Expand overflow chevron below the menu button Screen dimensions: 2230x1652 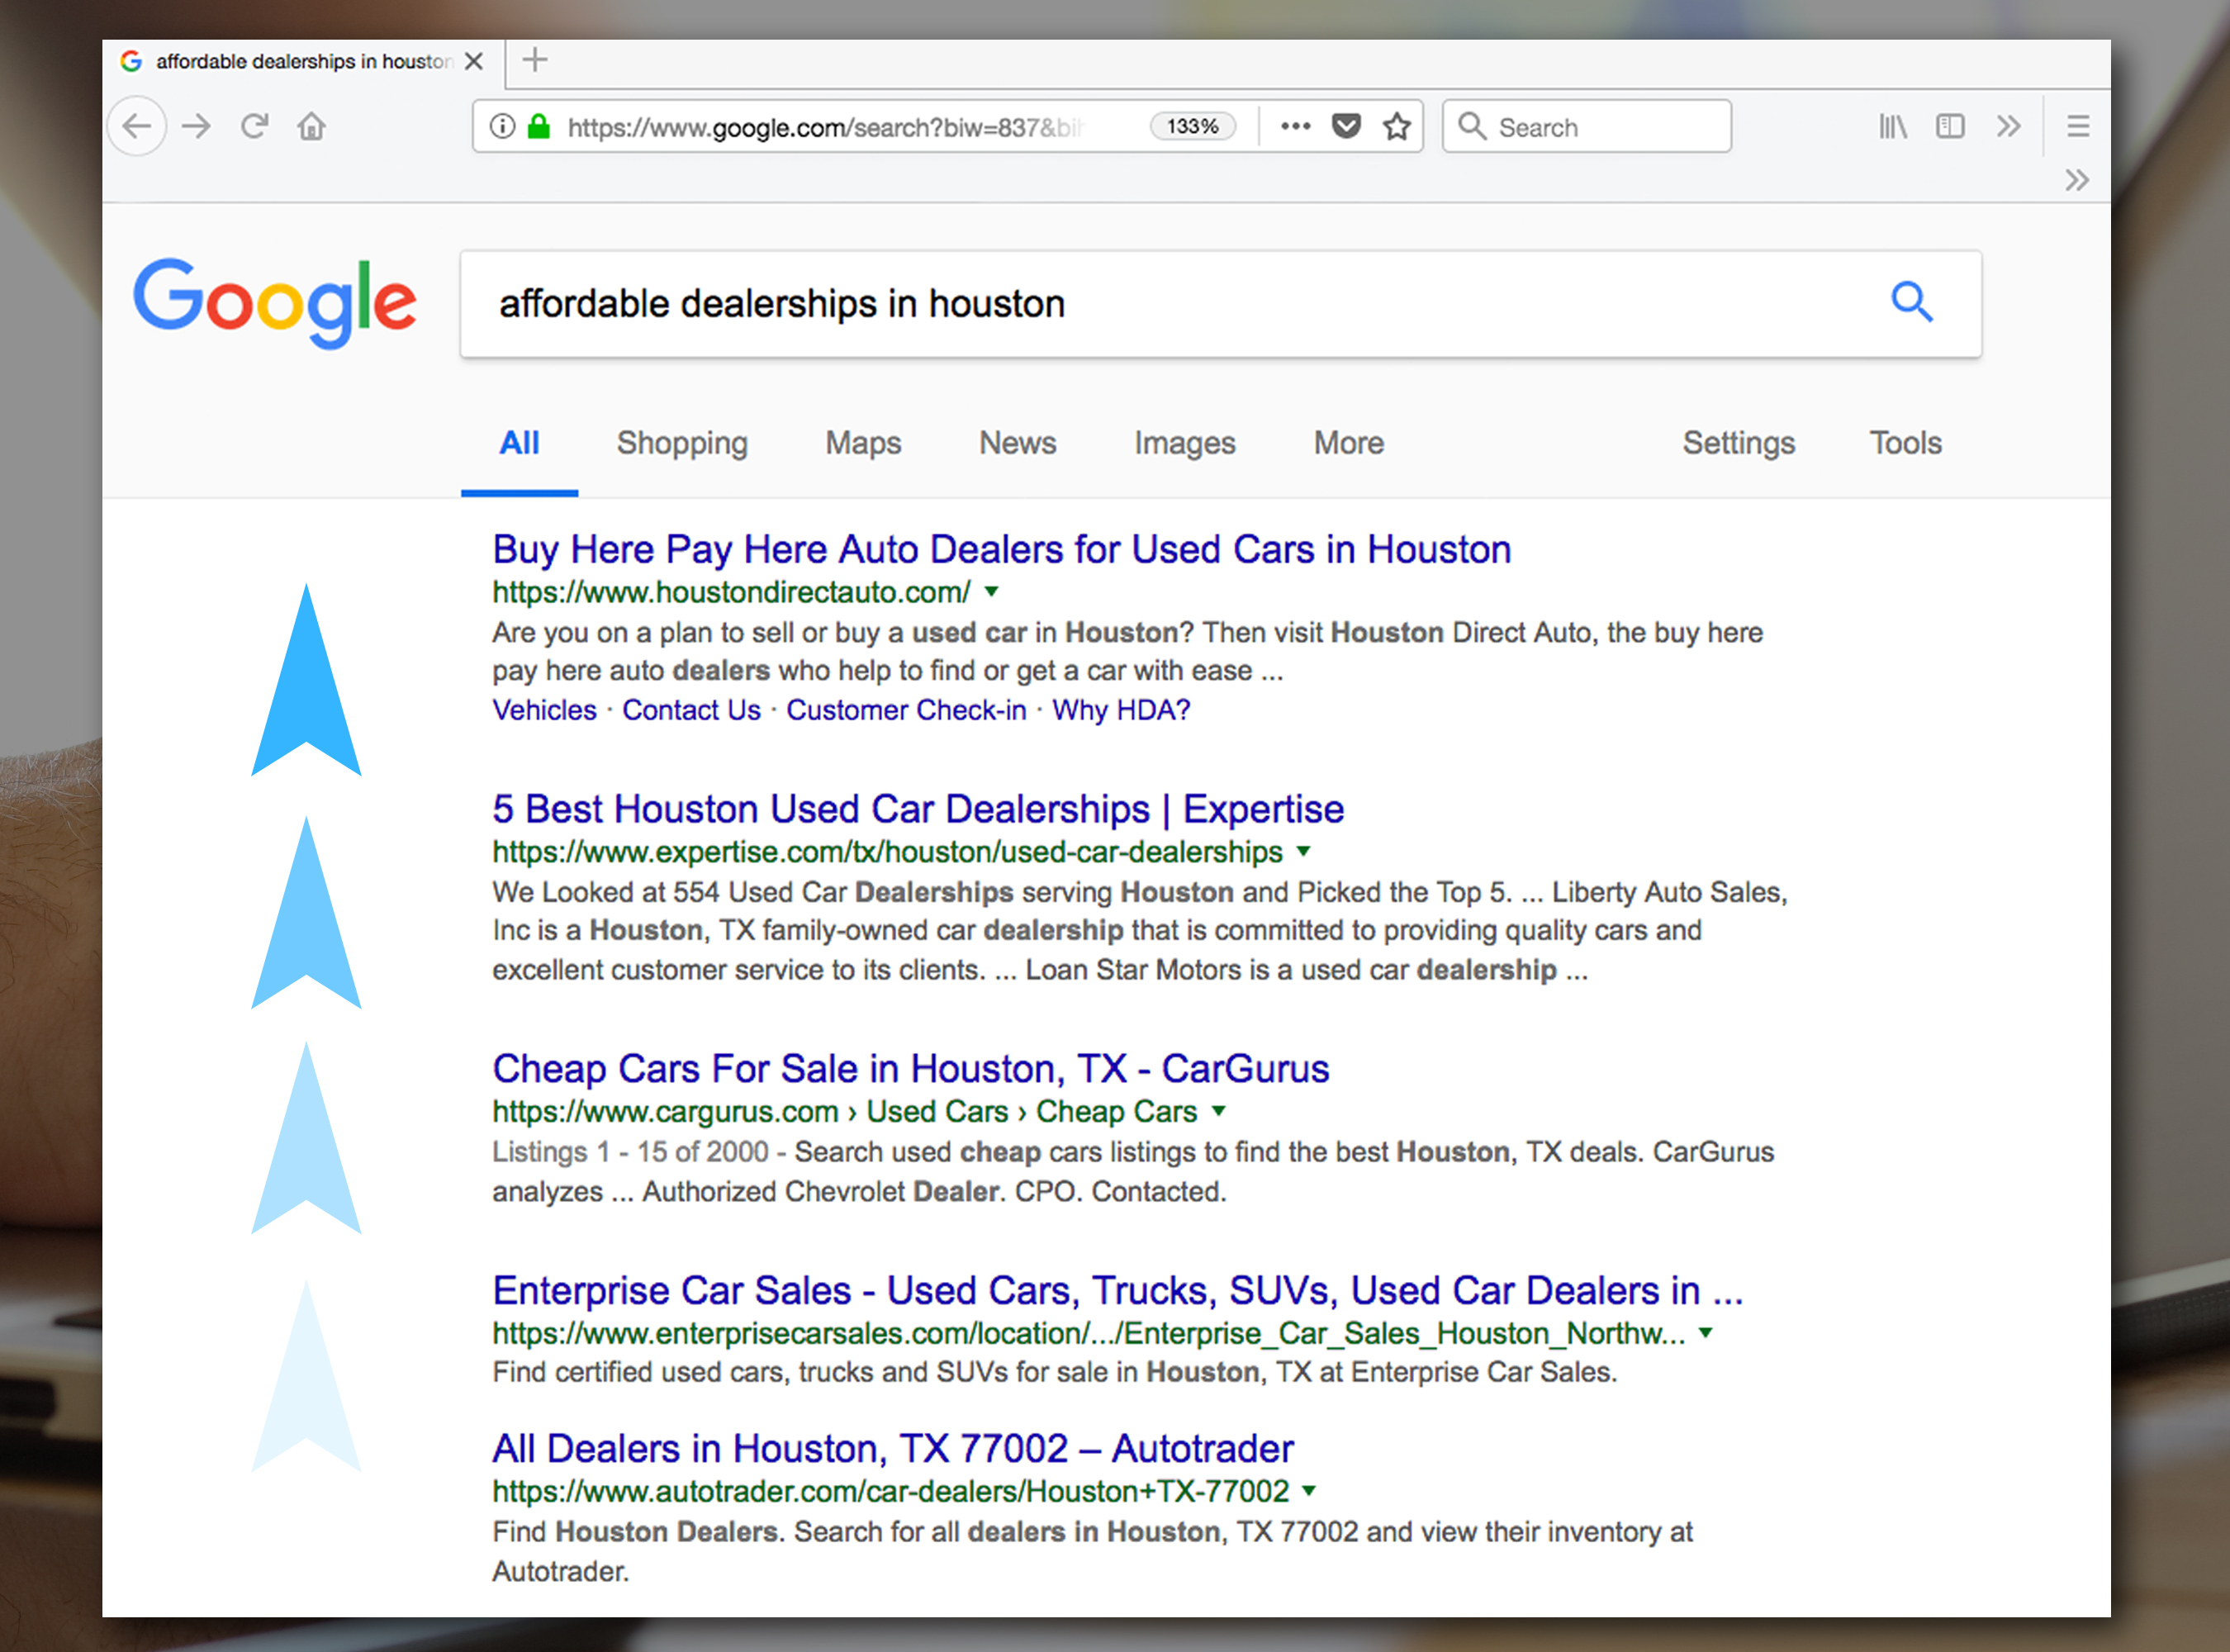point(2077,180)
